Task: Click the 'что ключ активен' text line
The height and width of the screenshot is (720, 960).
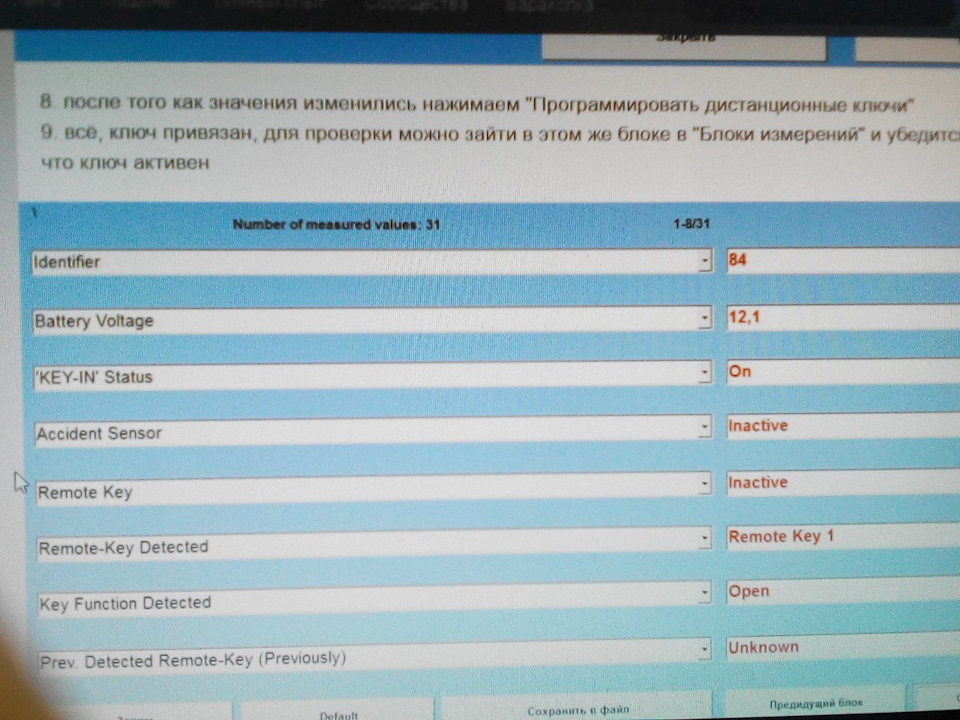Action: 125,162
